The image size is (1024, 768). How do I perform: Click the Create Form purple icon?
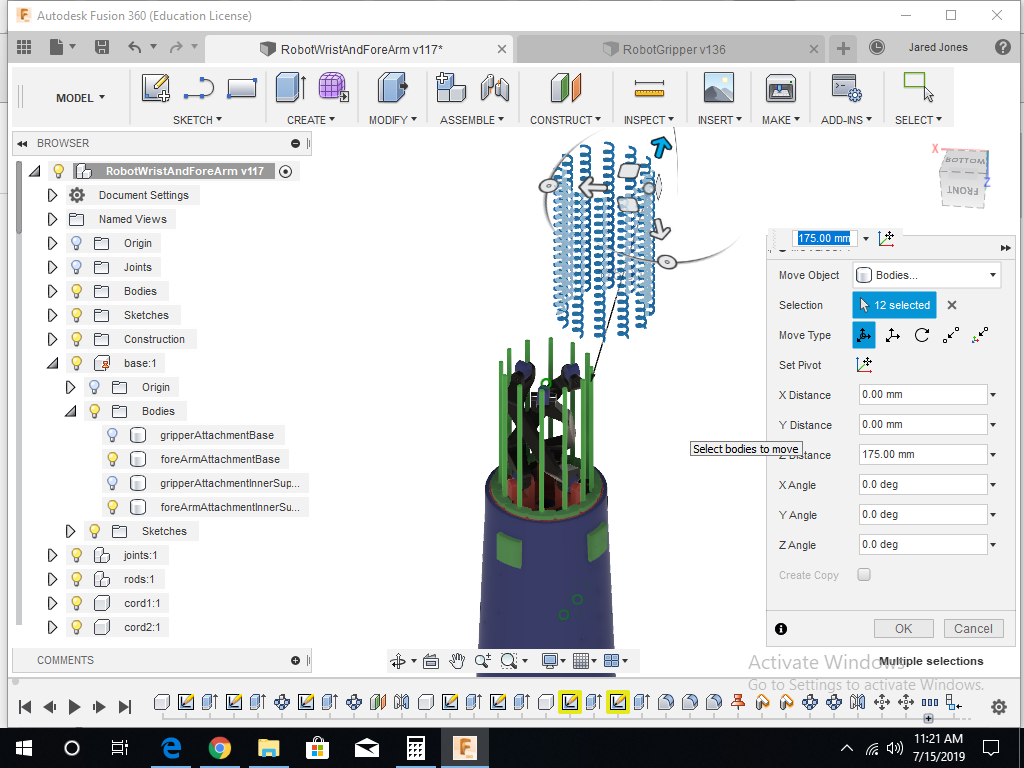point(333,88)
